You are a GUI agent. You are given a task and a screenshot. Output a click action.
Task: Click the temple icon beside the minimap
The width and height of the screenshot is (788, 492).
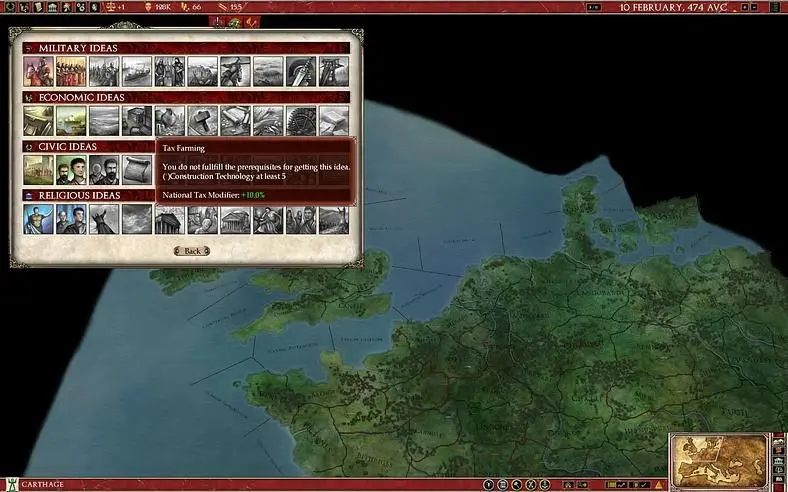pyautogui.click(x=778, y=461)
